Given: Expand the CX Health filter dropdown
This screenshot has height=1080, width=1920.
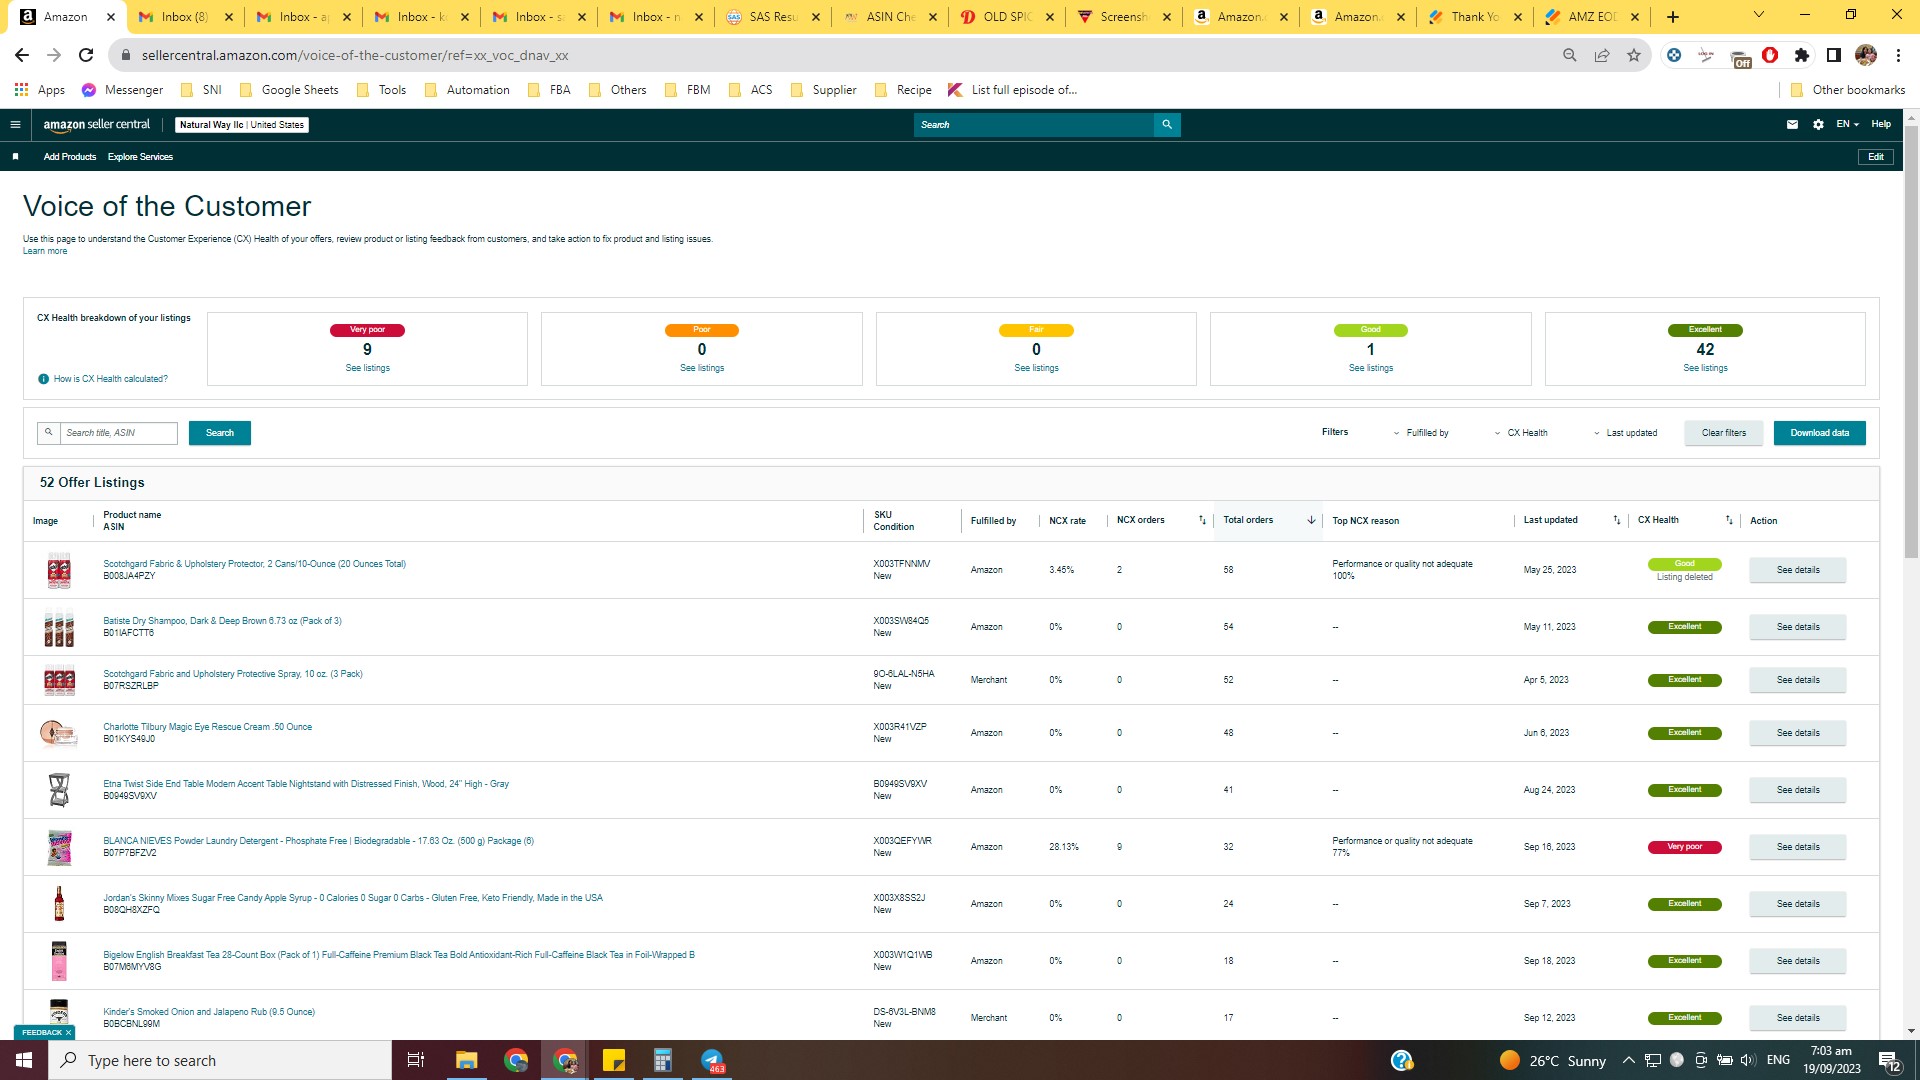Looking at the screenshot, I should pyautogui.click(x=1521, y=433).
